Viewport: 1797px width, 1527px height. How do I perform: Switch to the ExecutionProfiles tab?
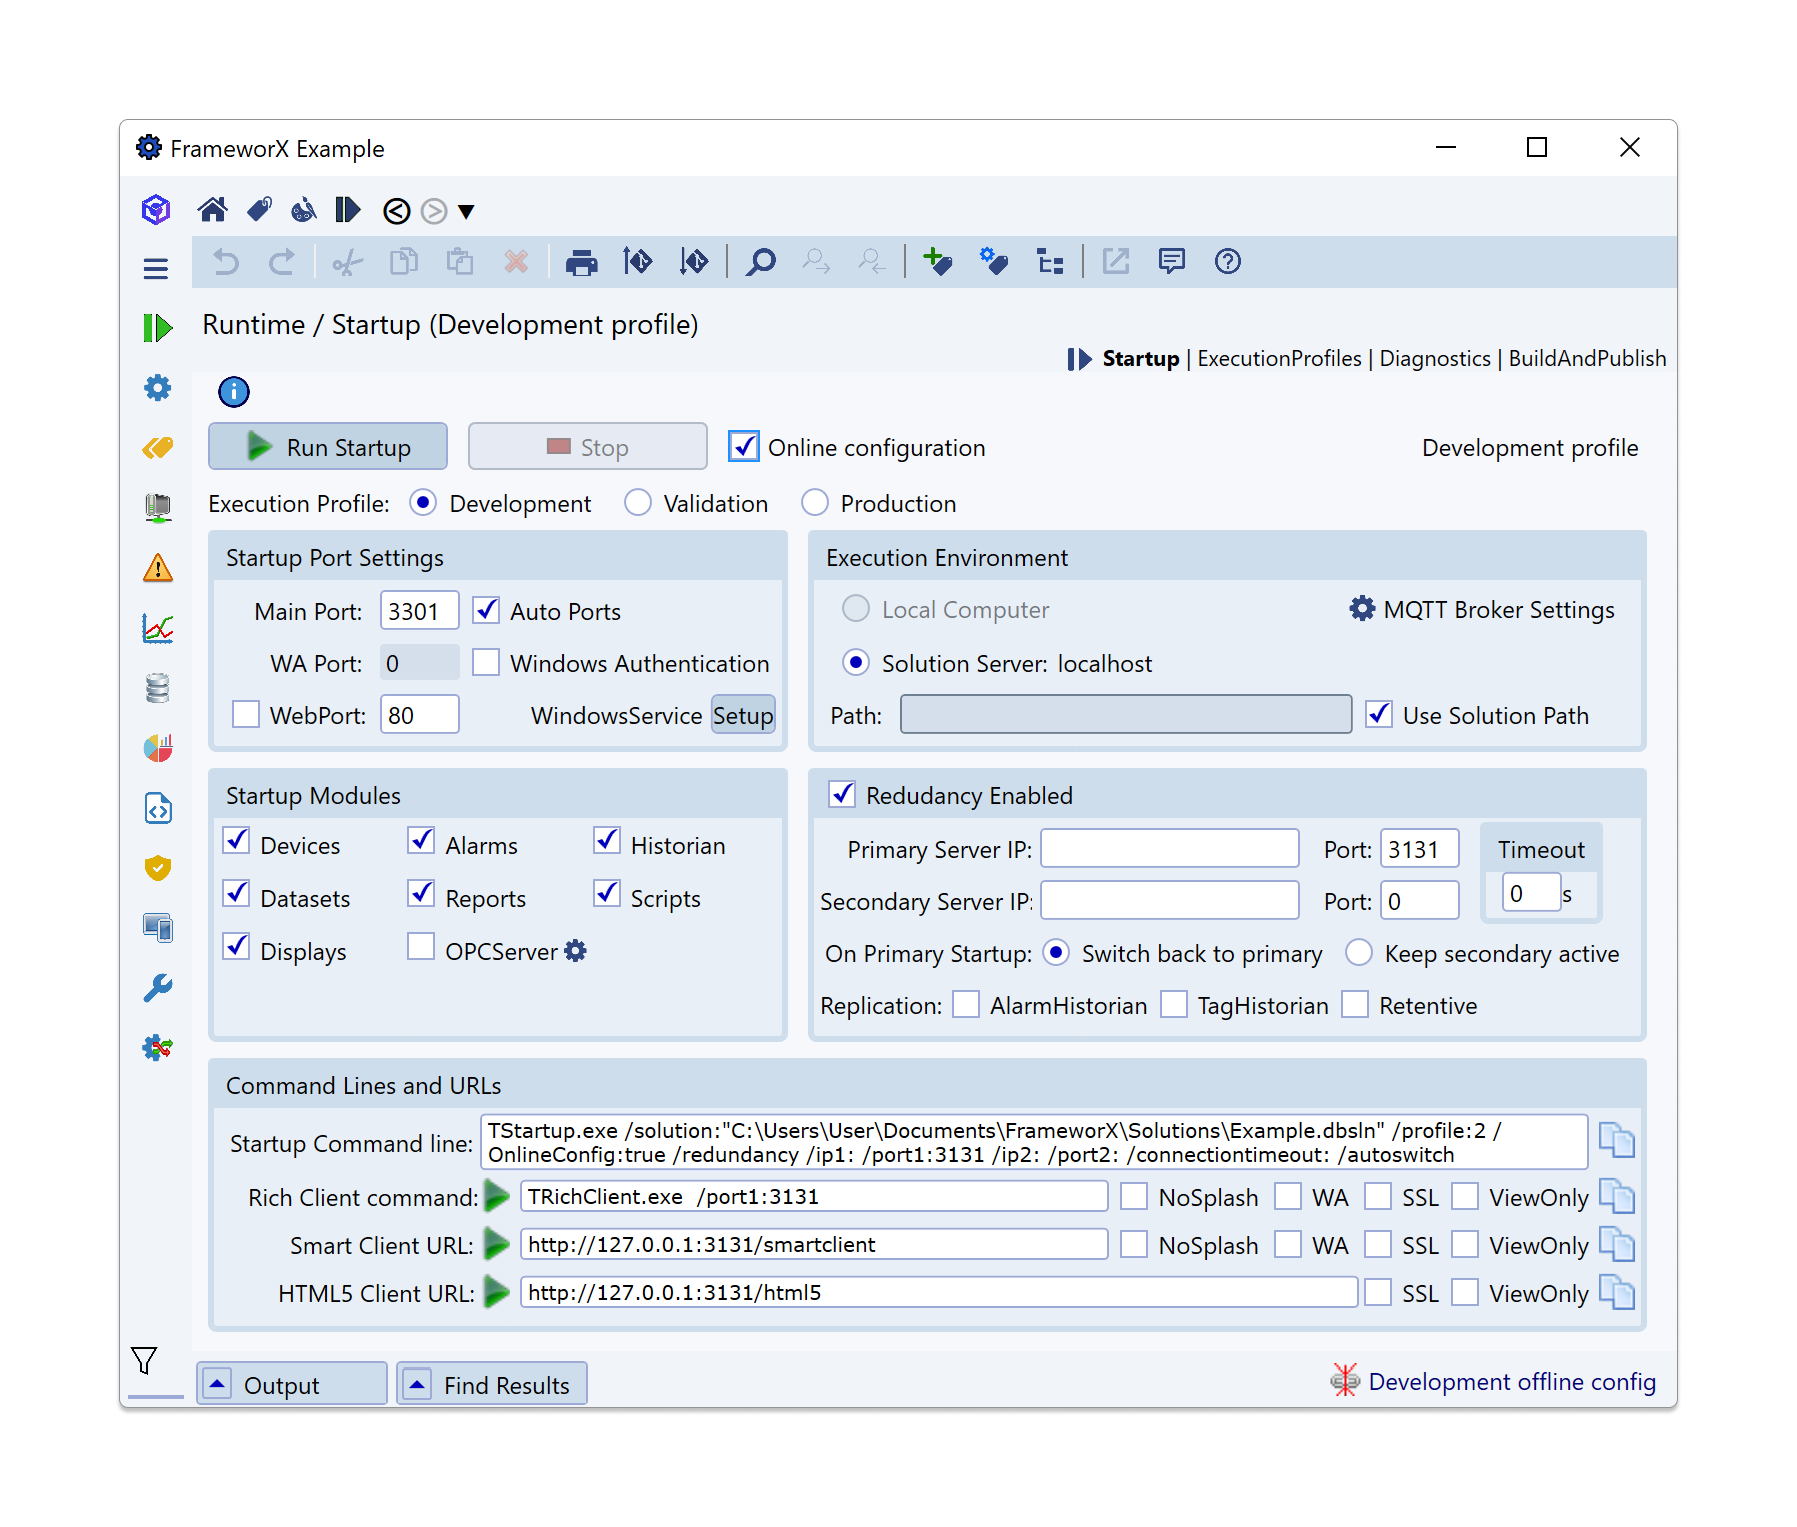tap(1279, 359)
